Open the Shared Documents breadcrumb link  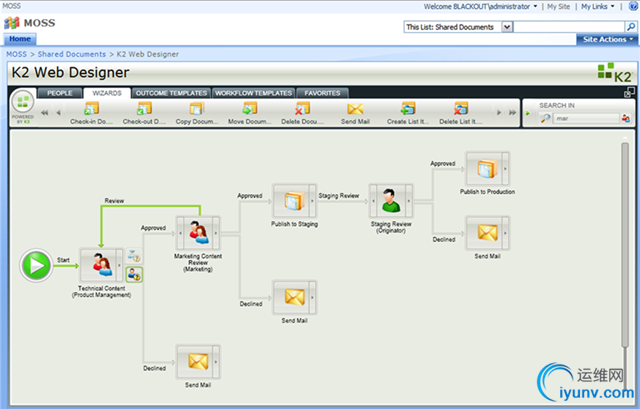pos(72,54)
